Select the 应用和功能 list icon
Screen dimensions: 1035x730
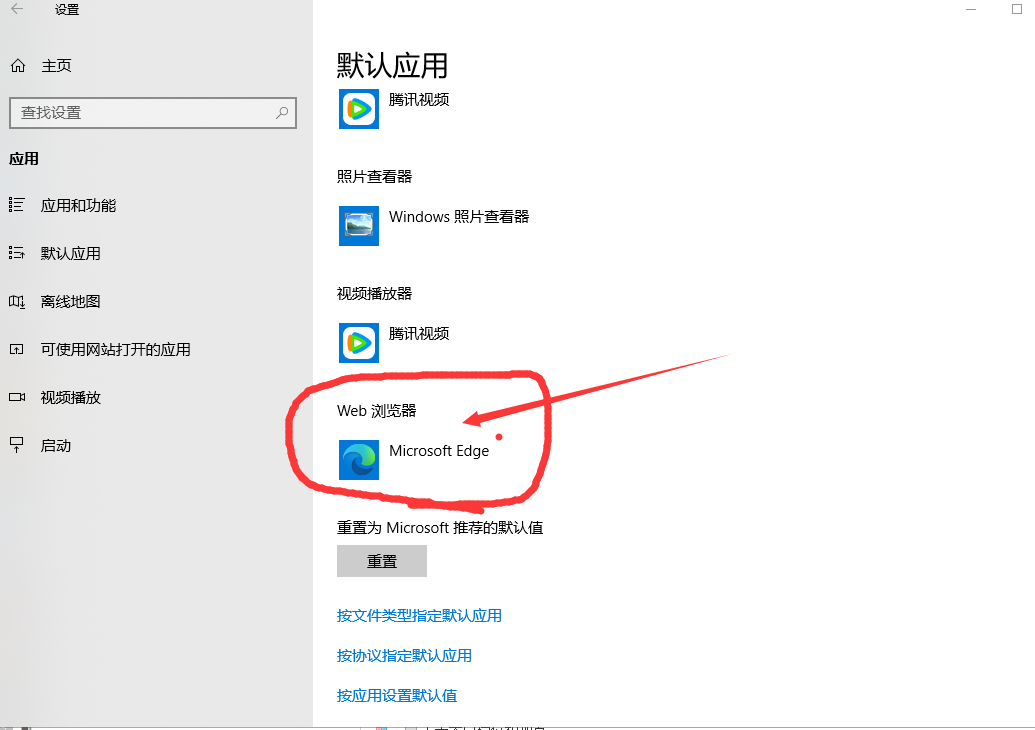(x=17, y=205)
